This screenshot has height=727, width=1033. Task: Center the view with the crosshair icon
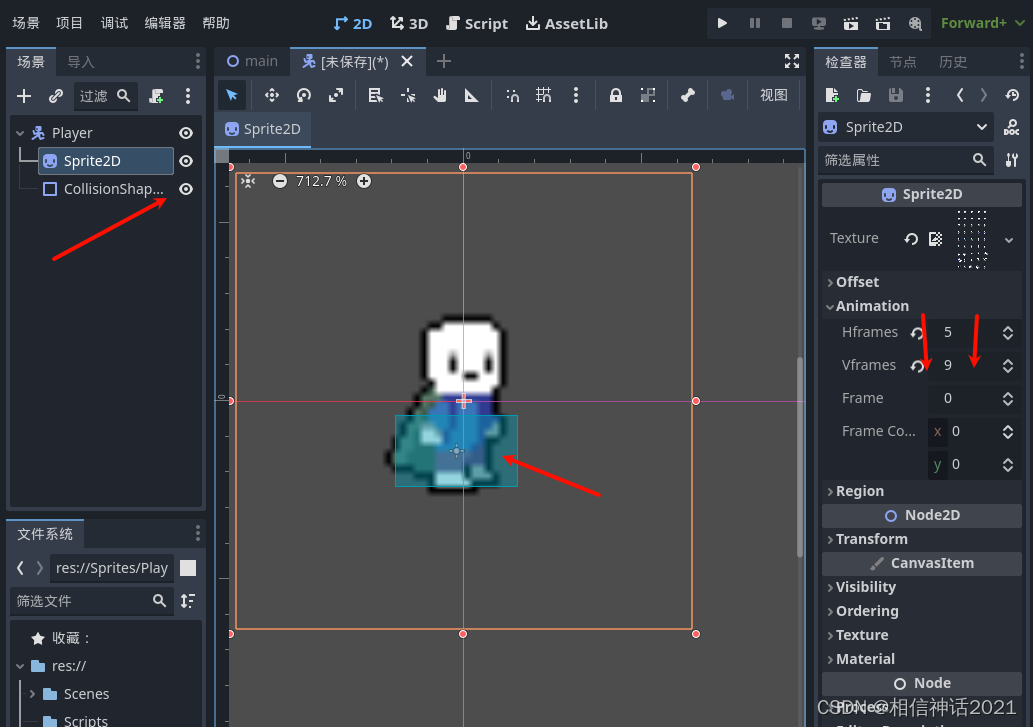pyautogui.click(x=248, y=181)
